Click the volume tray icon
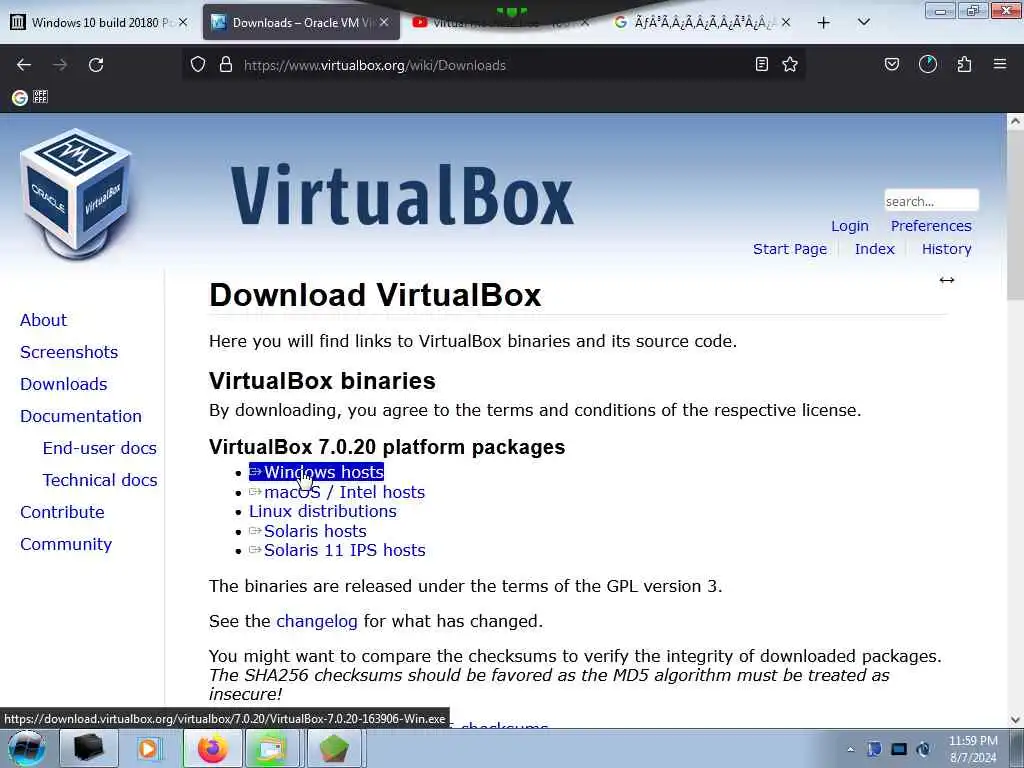Screen dimensions: 1024x768 [x=923, y=749]
